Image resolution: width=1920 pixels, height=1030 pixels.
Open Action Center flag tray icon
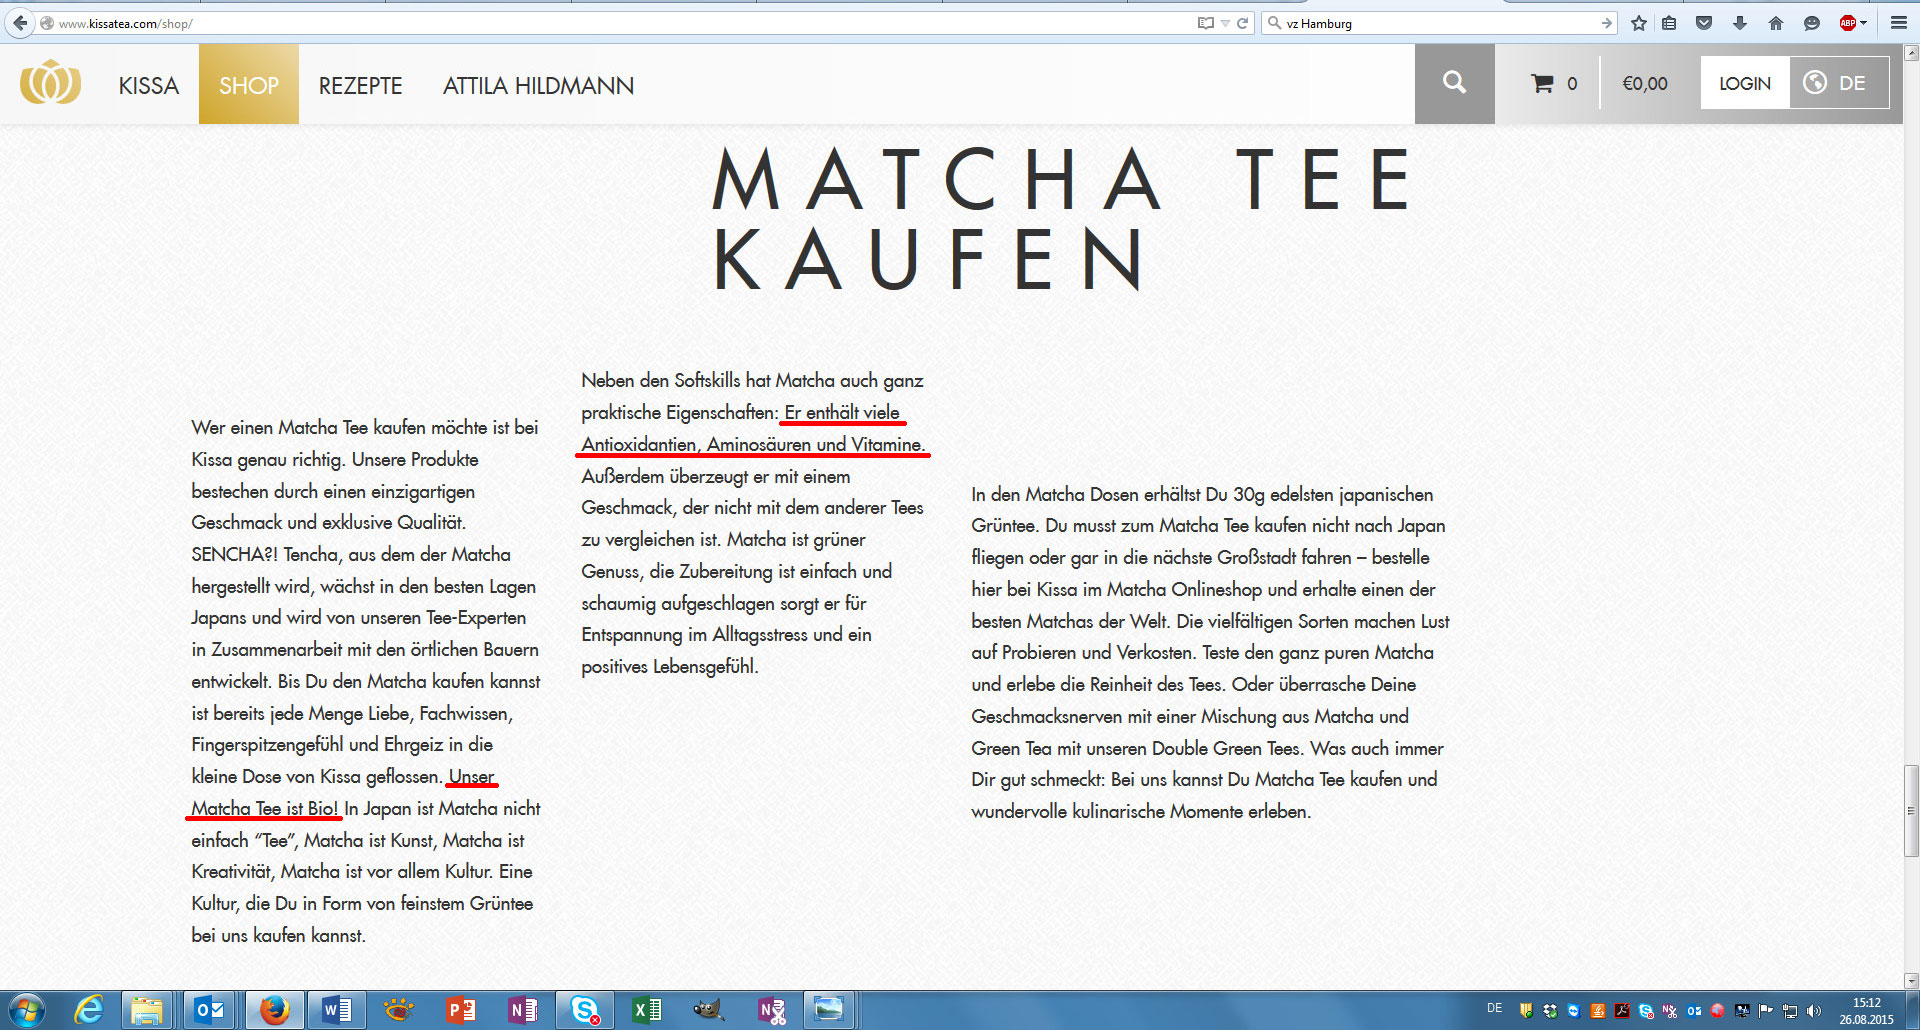point(1765,1011)
